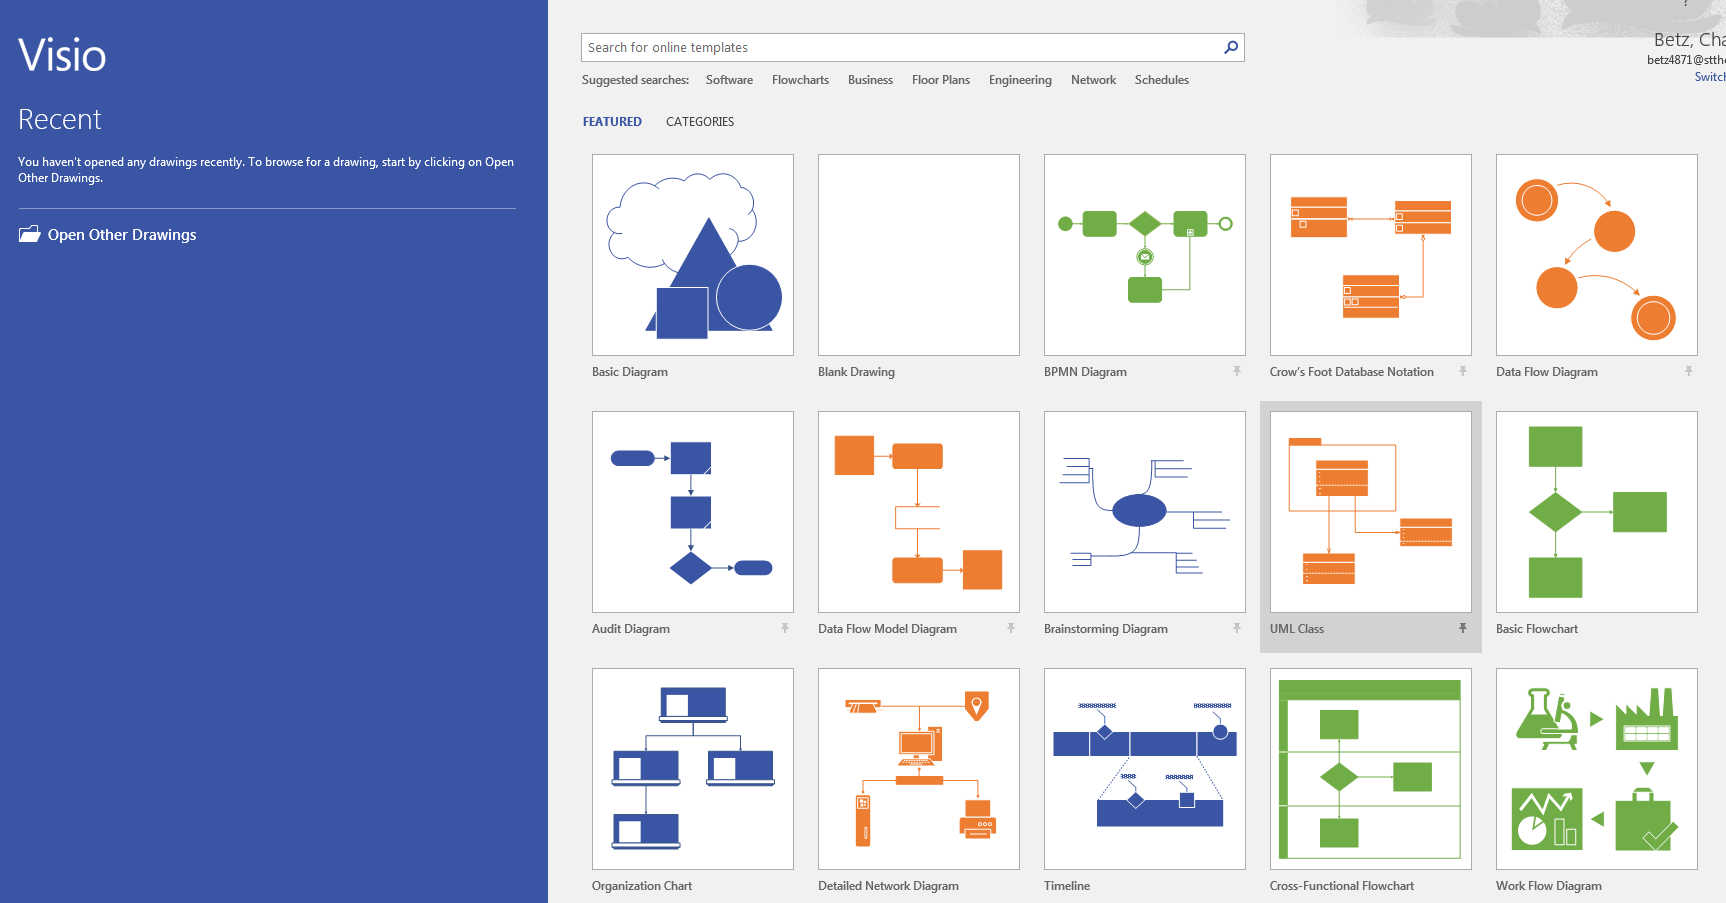This screenshot has height=903, width=1726.
Task: Click the Floor Plans suggested search
Action: pos(941,80)
